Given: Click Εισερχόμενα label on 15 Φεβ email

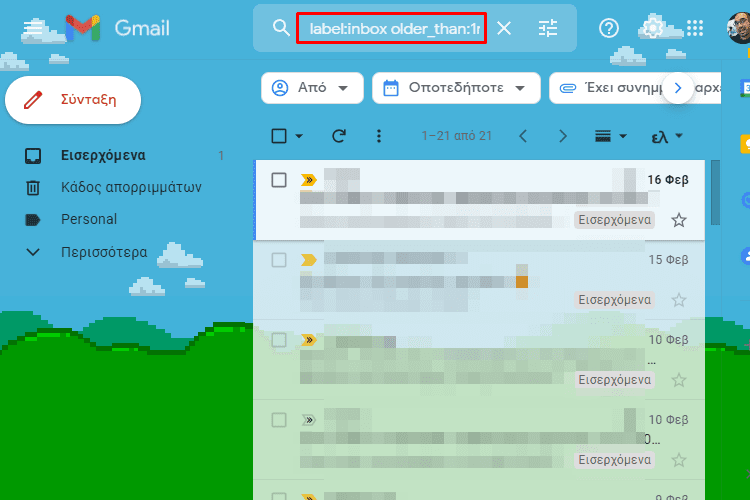Looking at the screenshot, I should (614, 300).
